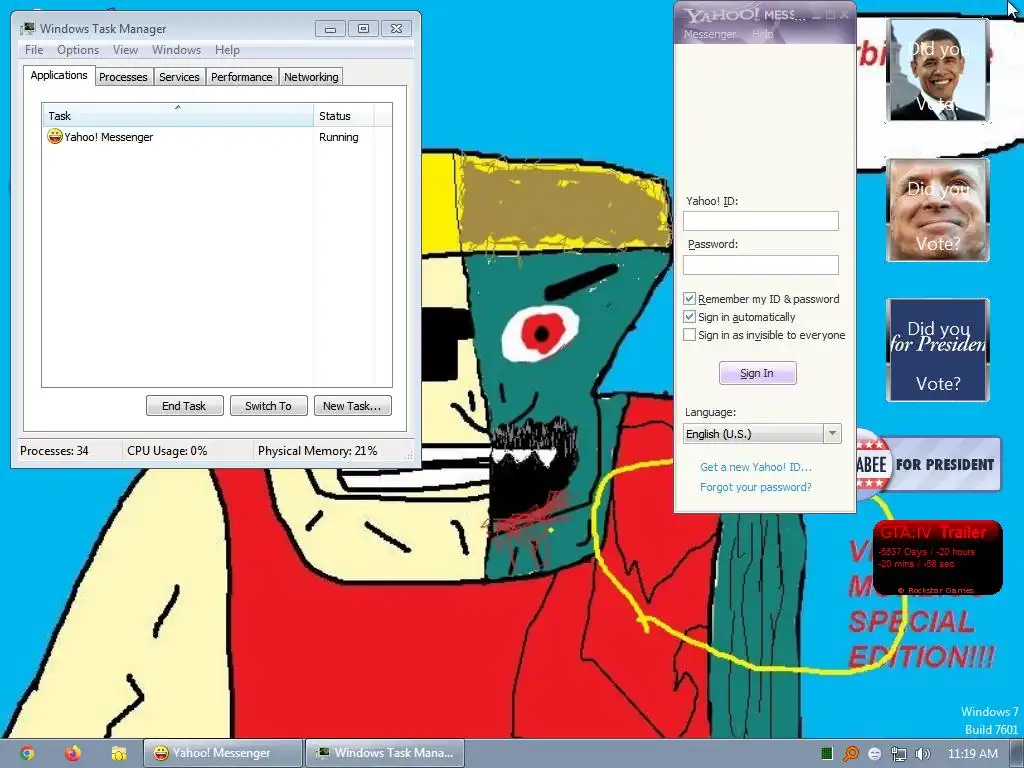
Task: Click the Running status cell
Action: (x=338, y=137)
